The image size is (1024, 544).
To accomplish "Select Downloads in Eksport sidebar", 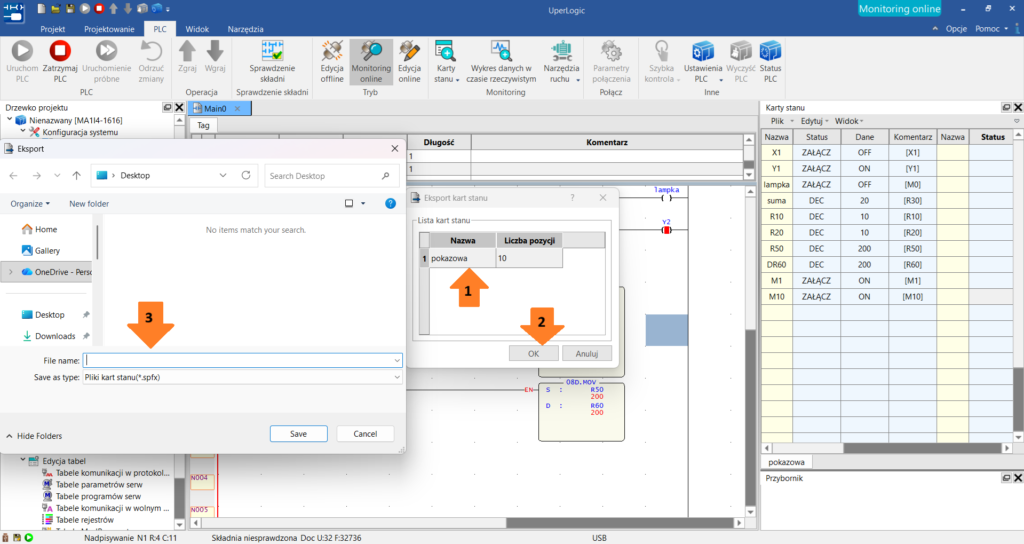I will (x=55, y=336).
